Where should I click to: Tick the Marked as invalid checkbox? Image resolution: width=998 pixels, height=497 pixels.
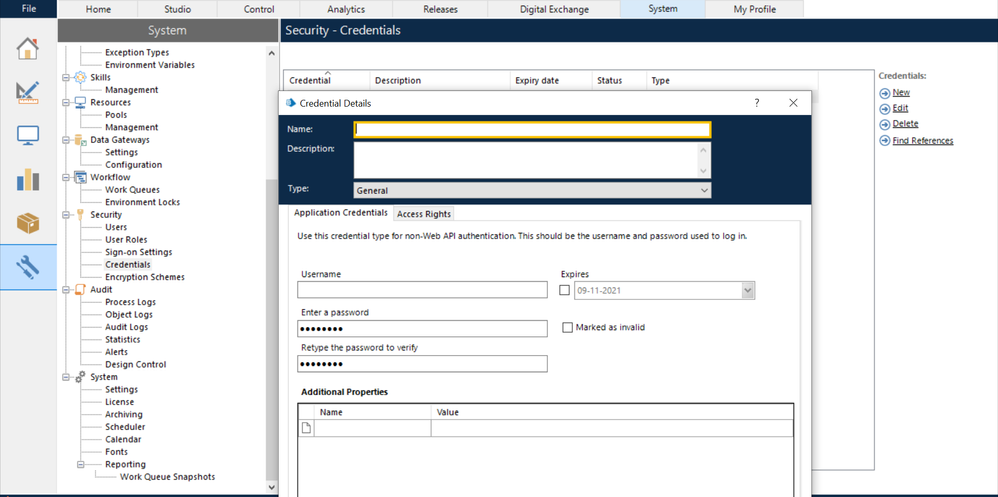point(568,327)
